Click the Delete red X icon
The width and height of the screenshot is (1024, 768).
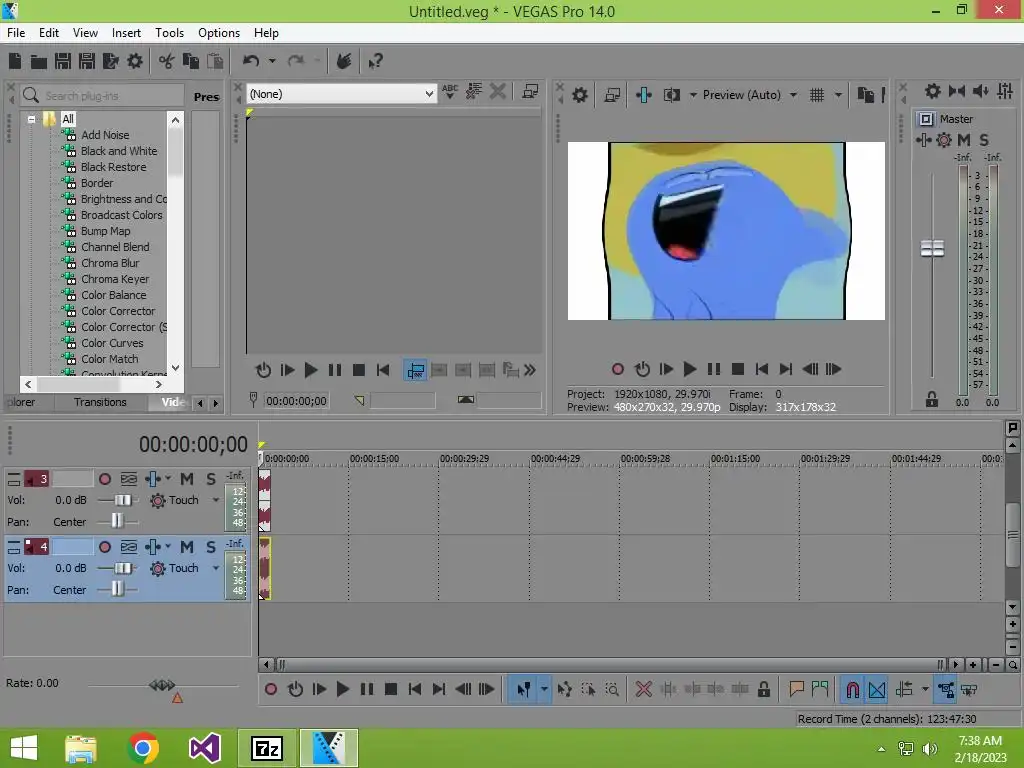(643, 689)
